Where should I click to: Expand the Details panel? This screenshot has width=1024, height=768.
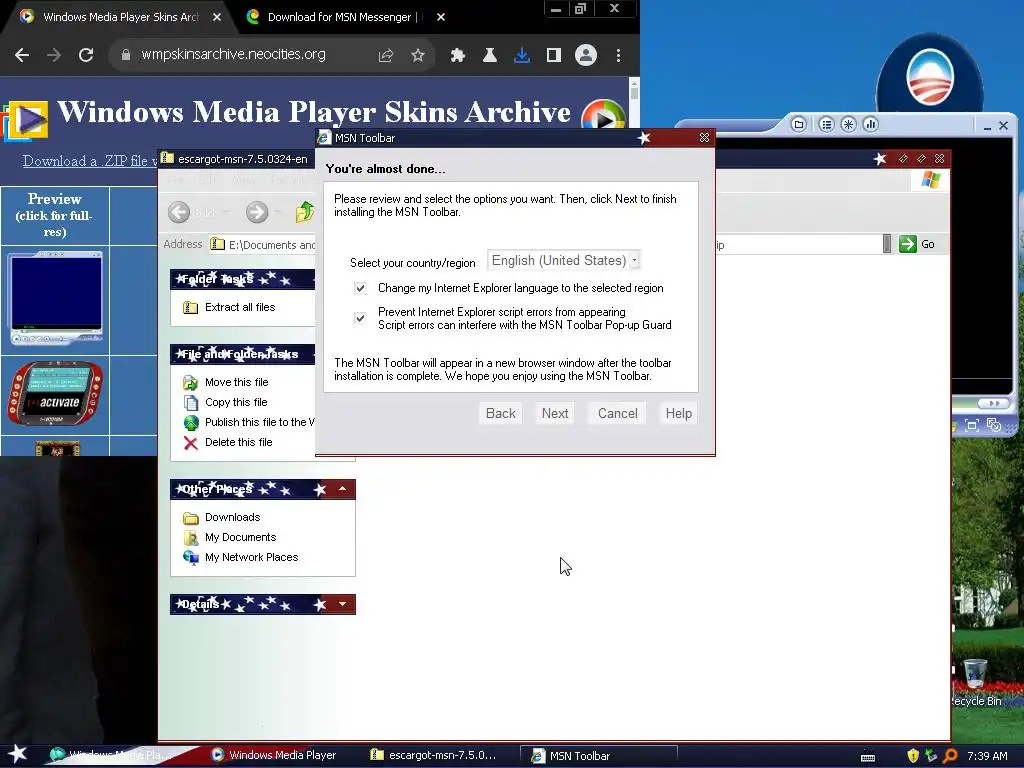[x=342, y=604]
